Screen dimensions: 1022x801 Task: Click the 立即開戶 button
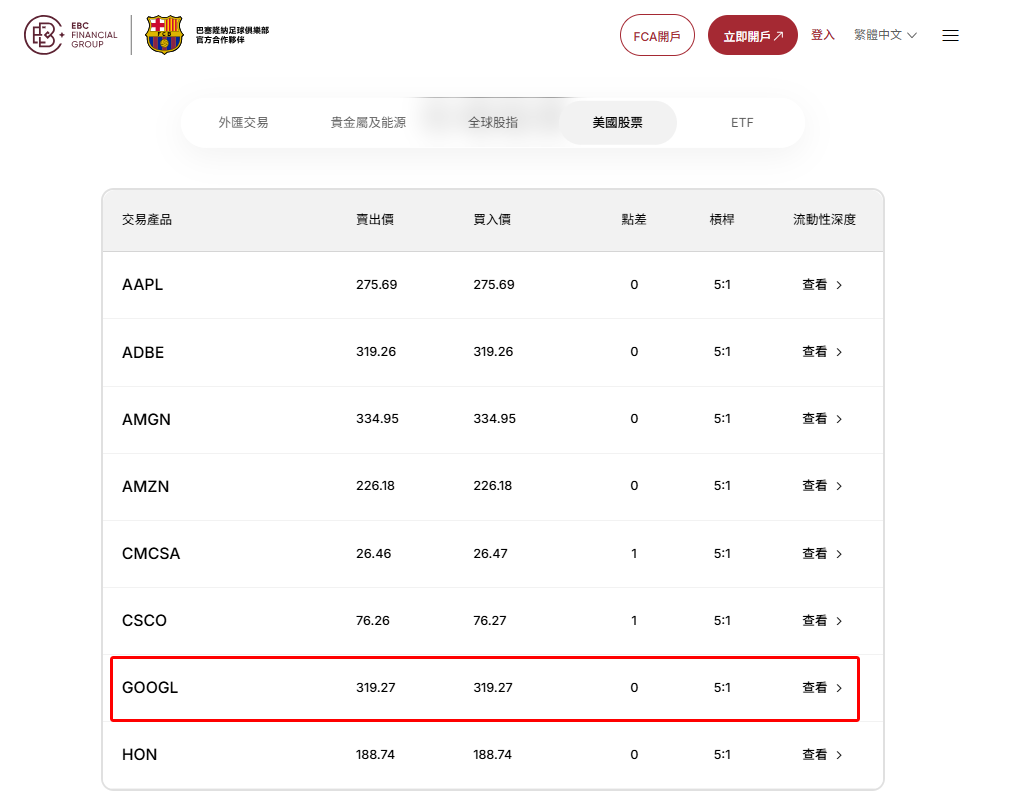(x=751, y=34)
